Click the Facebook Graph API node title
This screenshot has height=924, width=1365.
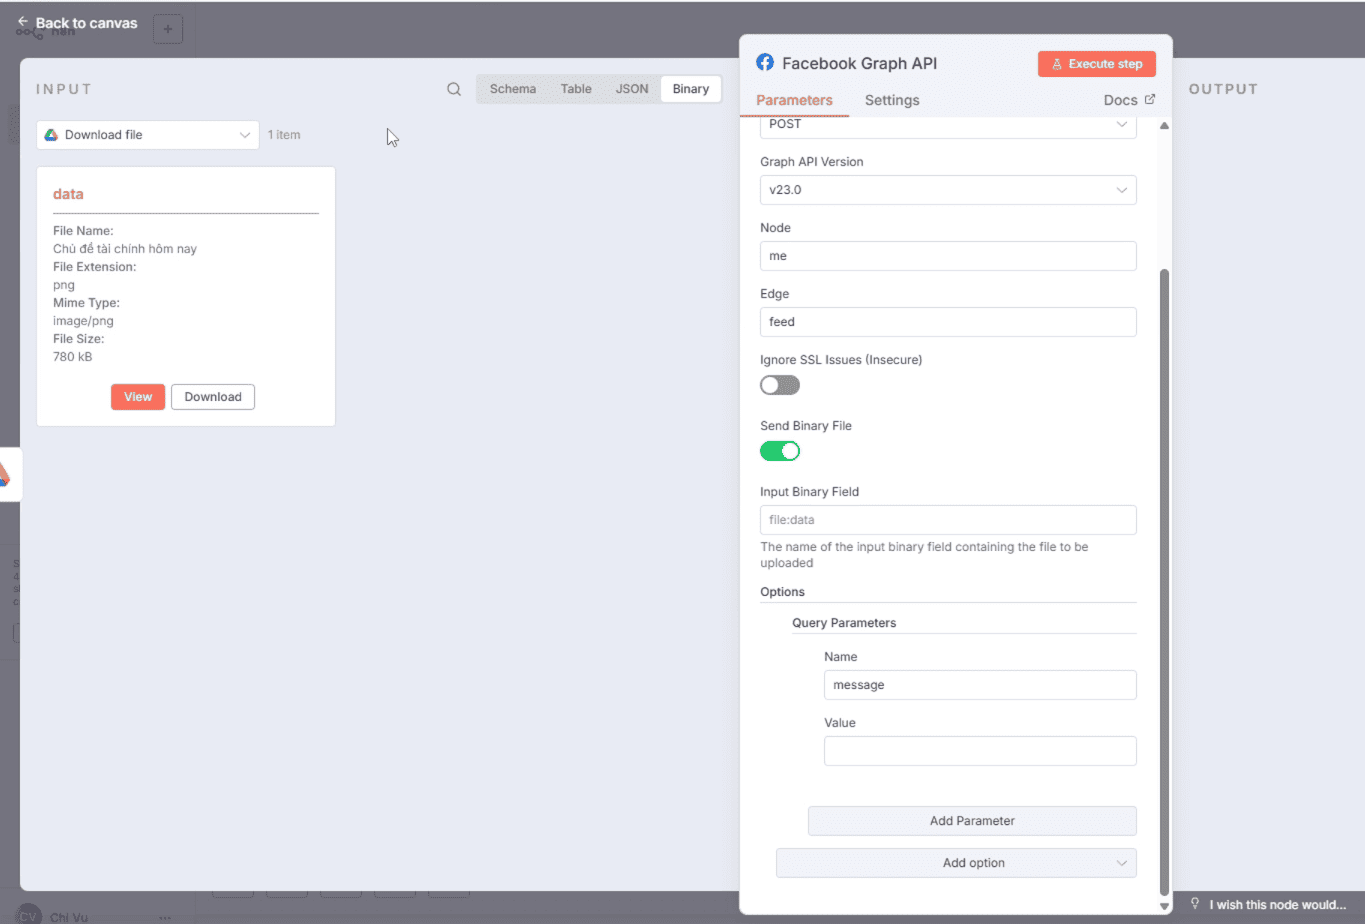pos(860,63)
